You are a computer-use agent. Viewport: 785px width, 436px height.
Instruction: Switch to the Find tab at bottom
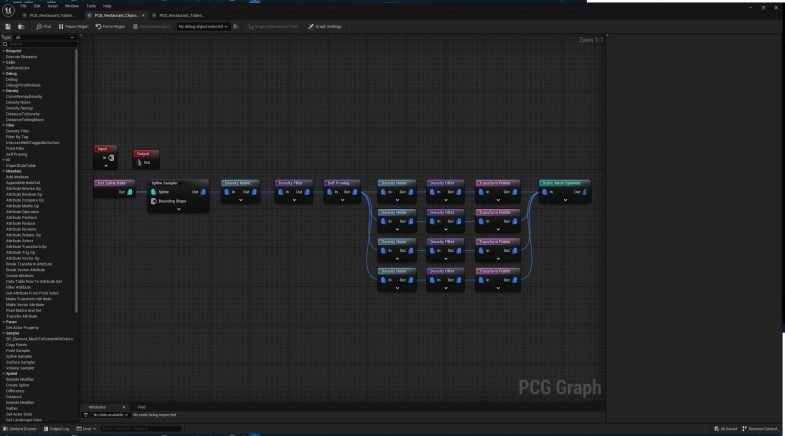point(142,407)
